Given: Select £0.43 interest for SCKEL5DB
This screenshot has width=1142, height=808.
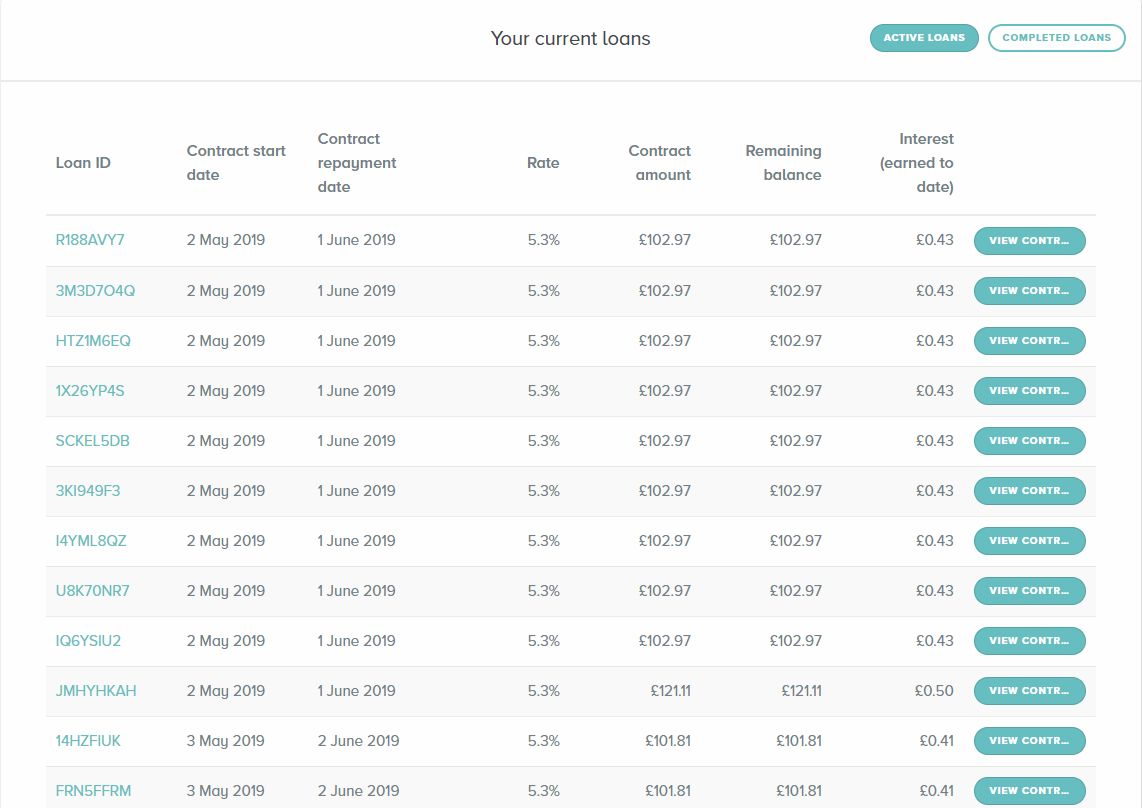Looking at the screenshot, I should coord(934,441).
